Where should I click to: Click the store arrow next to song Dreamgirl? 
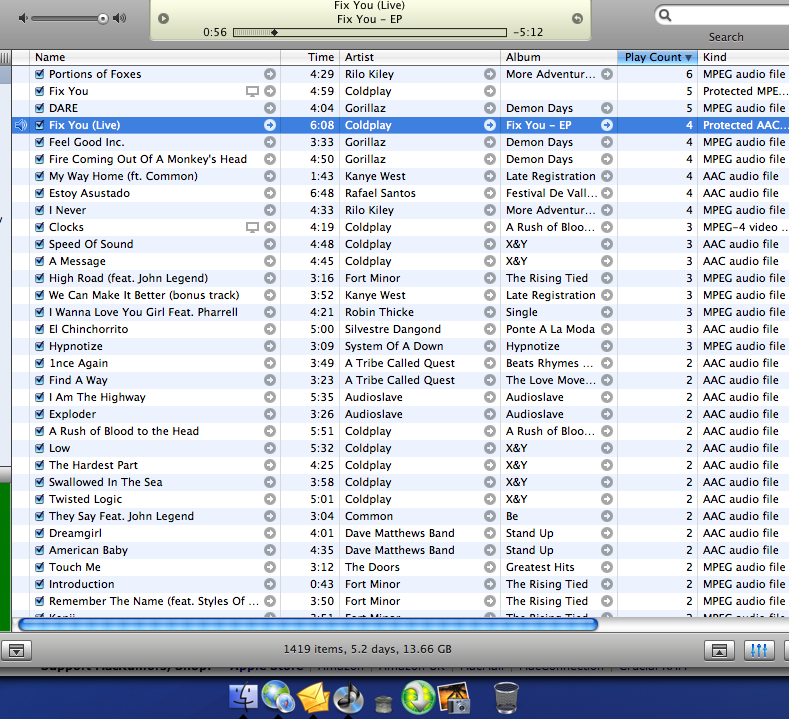pos(270,533)
